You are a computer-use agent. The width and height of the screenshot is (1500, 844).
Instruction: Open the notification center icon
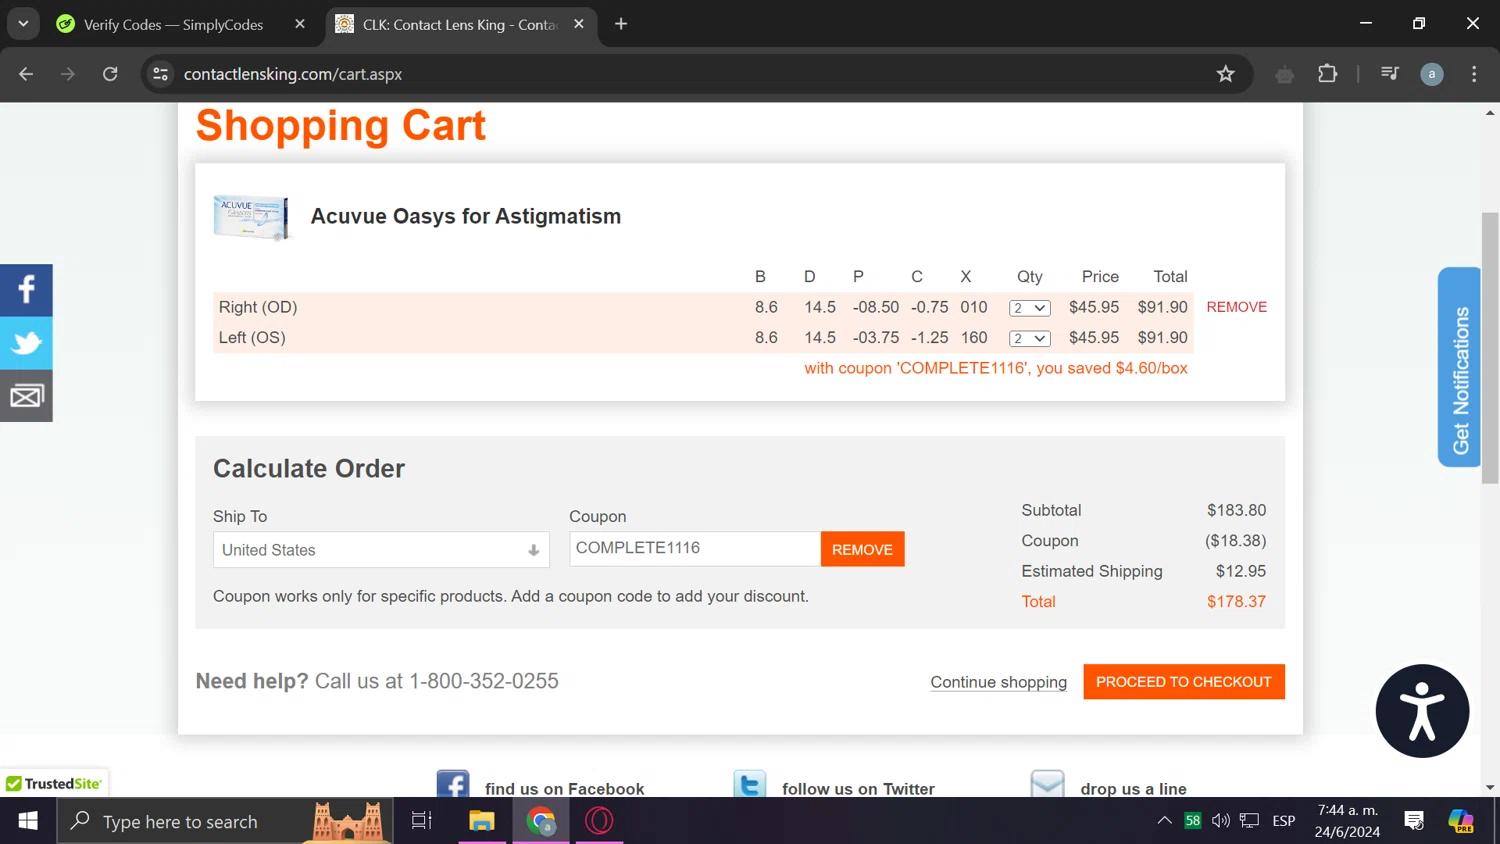point(1414,821)
